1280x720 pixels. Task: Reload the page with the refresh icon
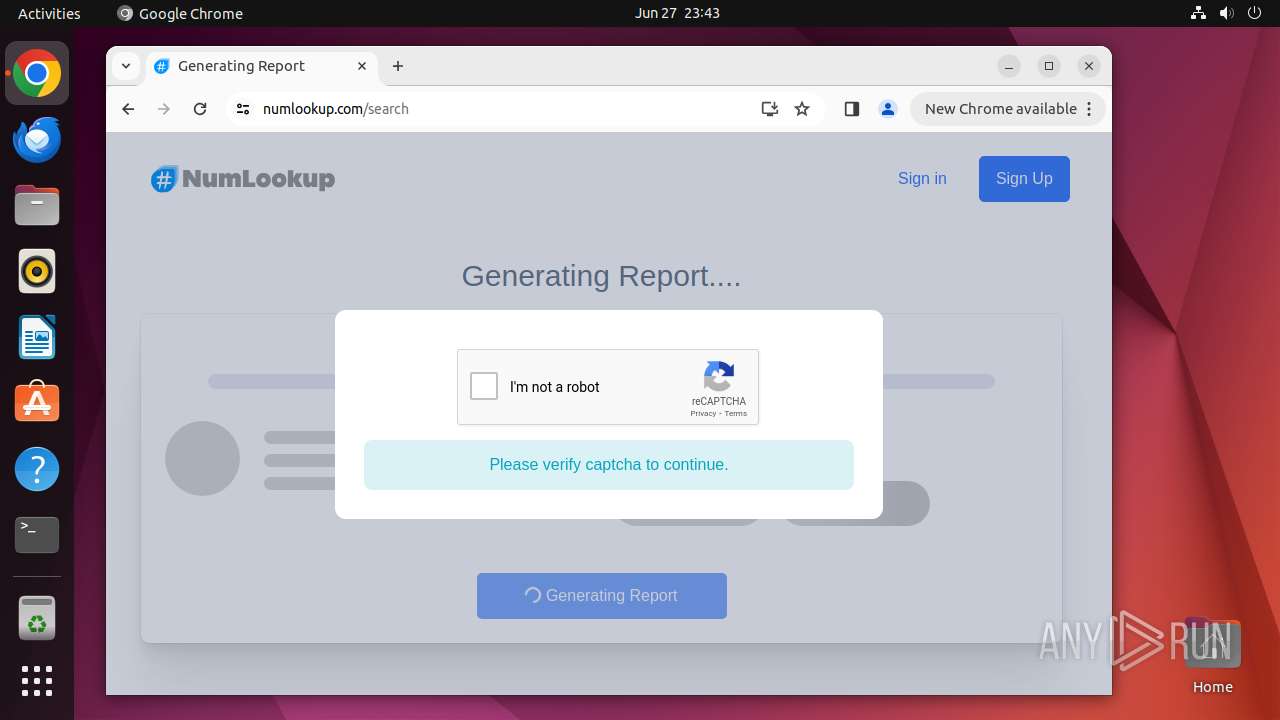(200, 109)
